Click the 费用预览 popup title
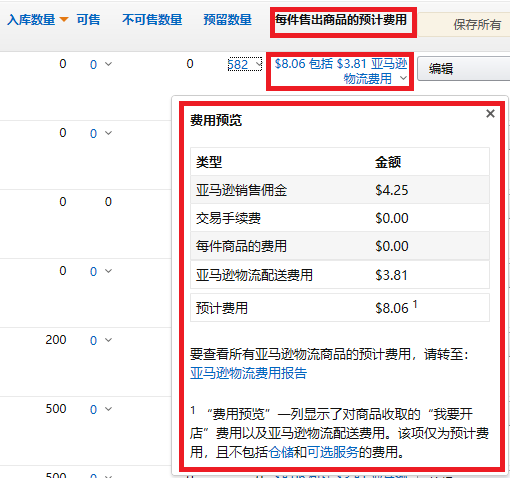510x478 pixels. pyautogui.click(x=216, y=120)
